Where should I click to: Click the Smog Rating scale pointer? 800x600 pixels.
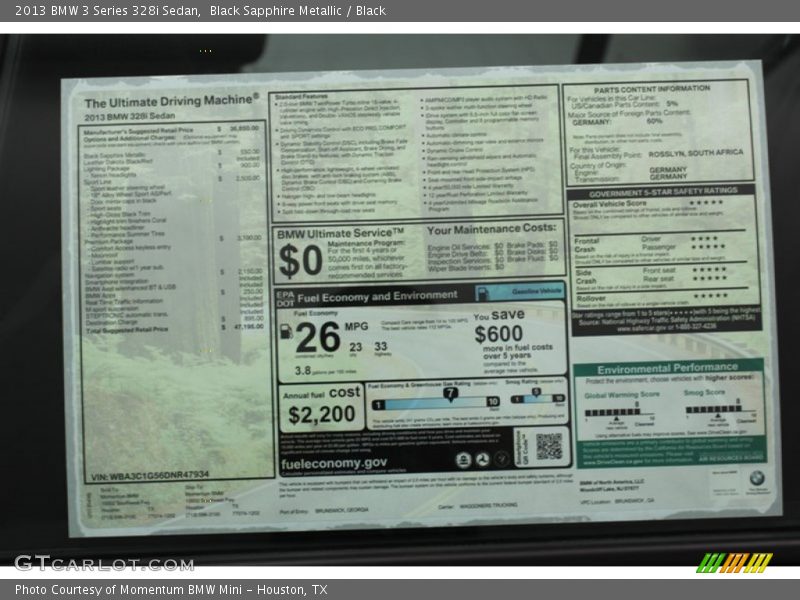click(x=536, y=390)
